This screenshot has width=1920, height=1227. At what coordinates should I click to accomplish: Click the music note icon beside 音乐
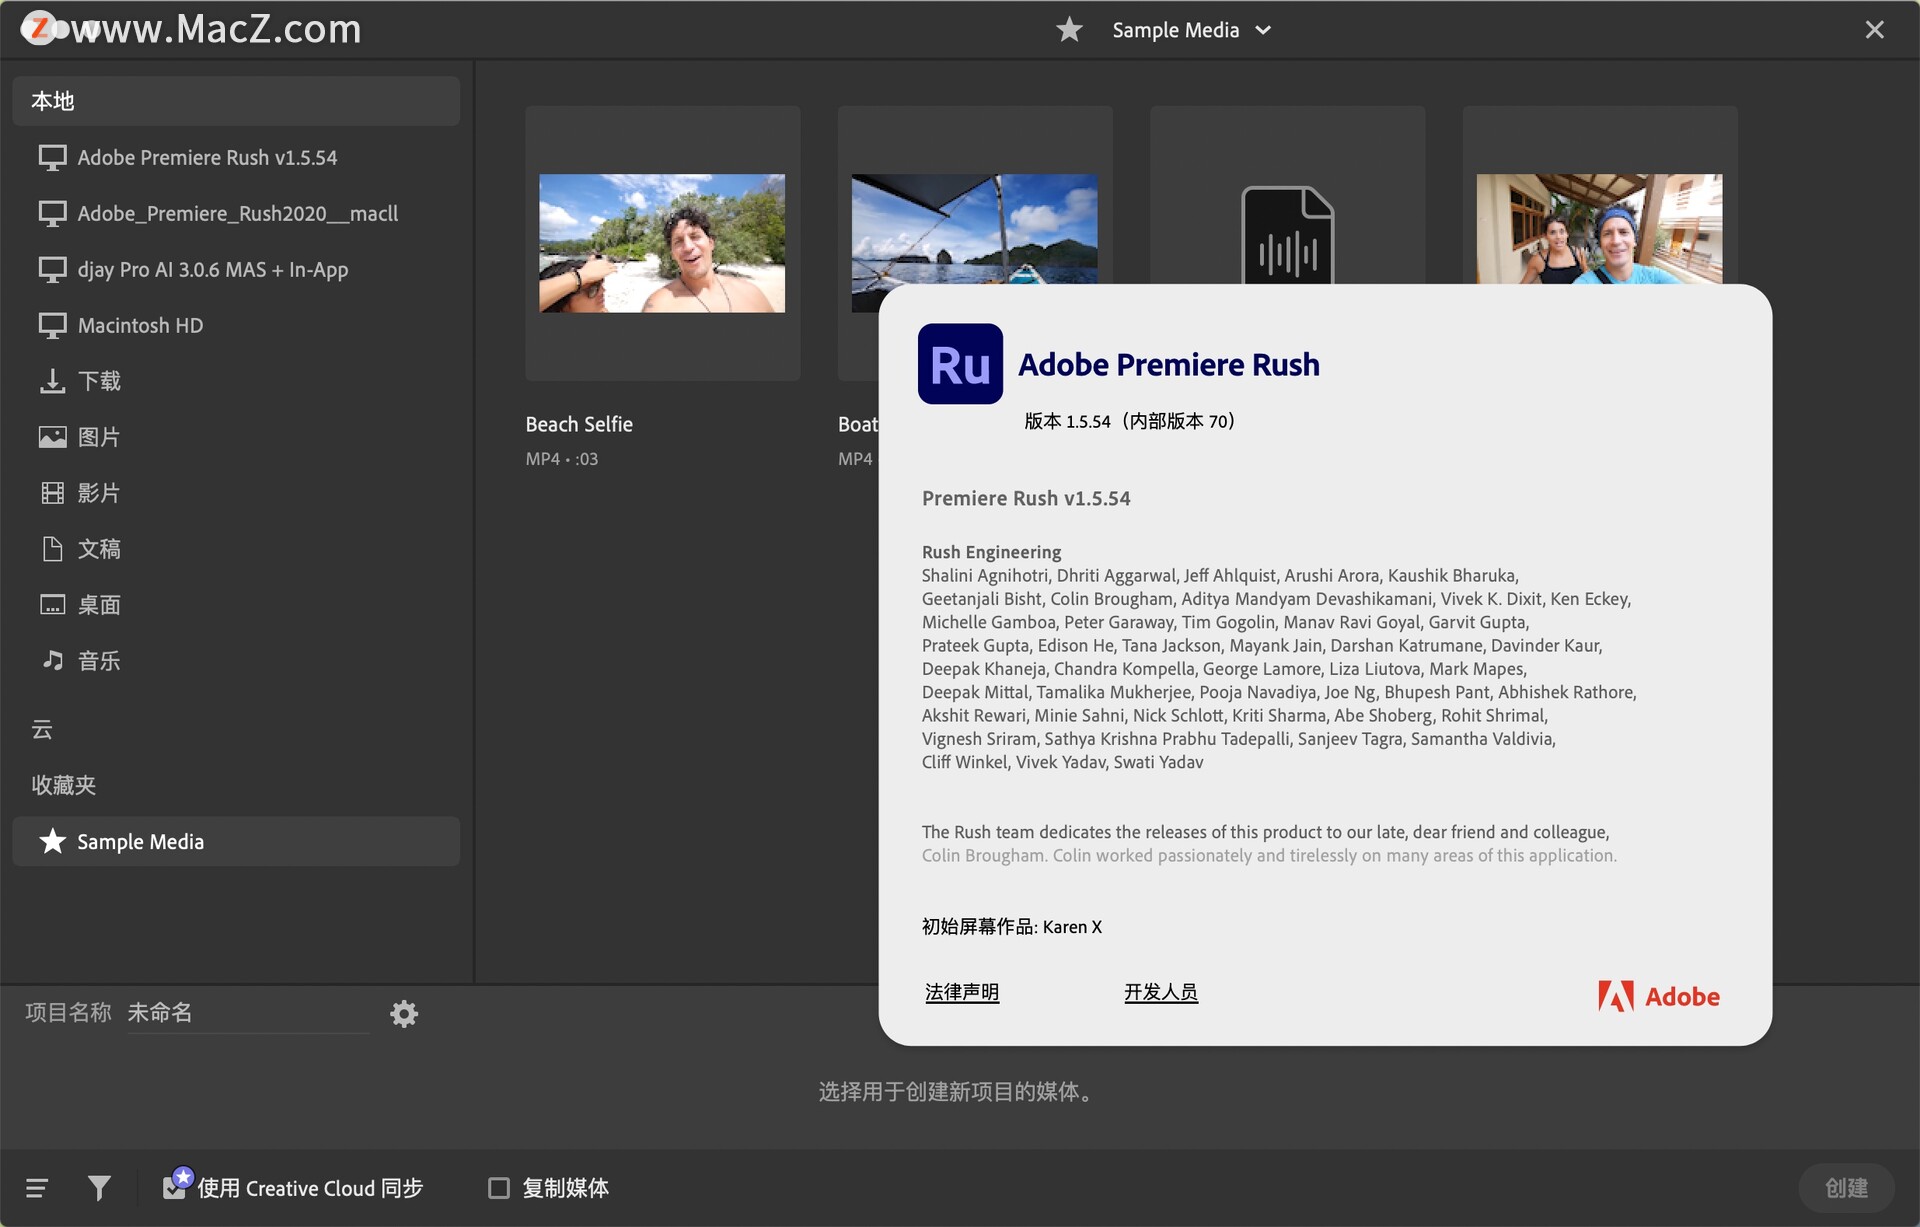coord(52,660)
